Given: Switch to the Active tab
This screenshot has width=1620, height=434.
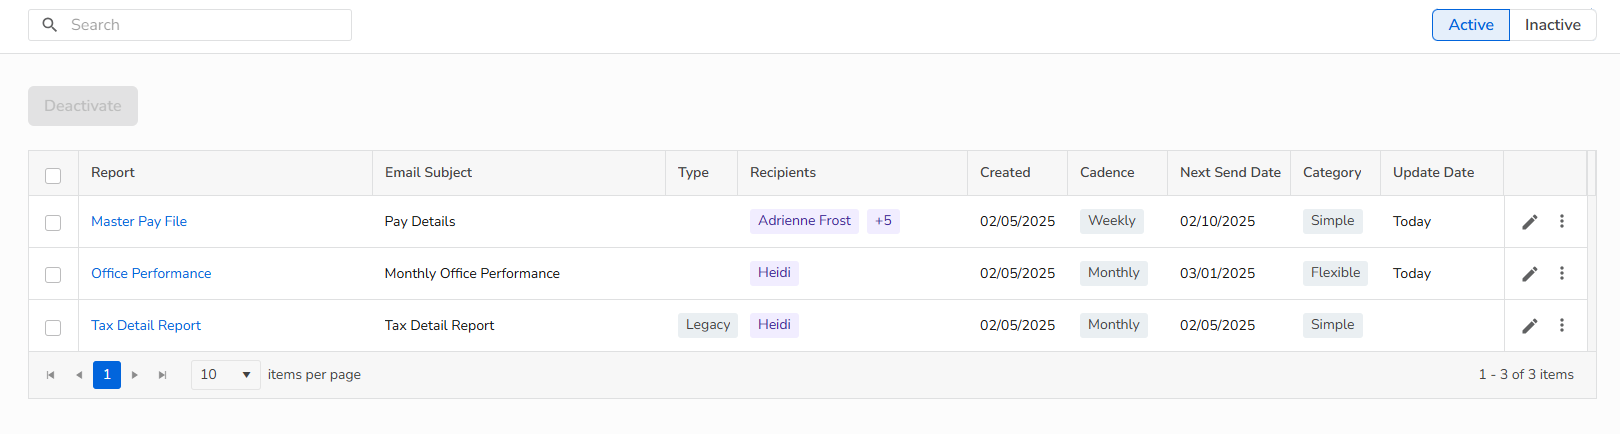Looking at the screenshot, I should [x=1471, y=25].
